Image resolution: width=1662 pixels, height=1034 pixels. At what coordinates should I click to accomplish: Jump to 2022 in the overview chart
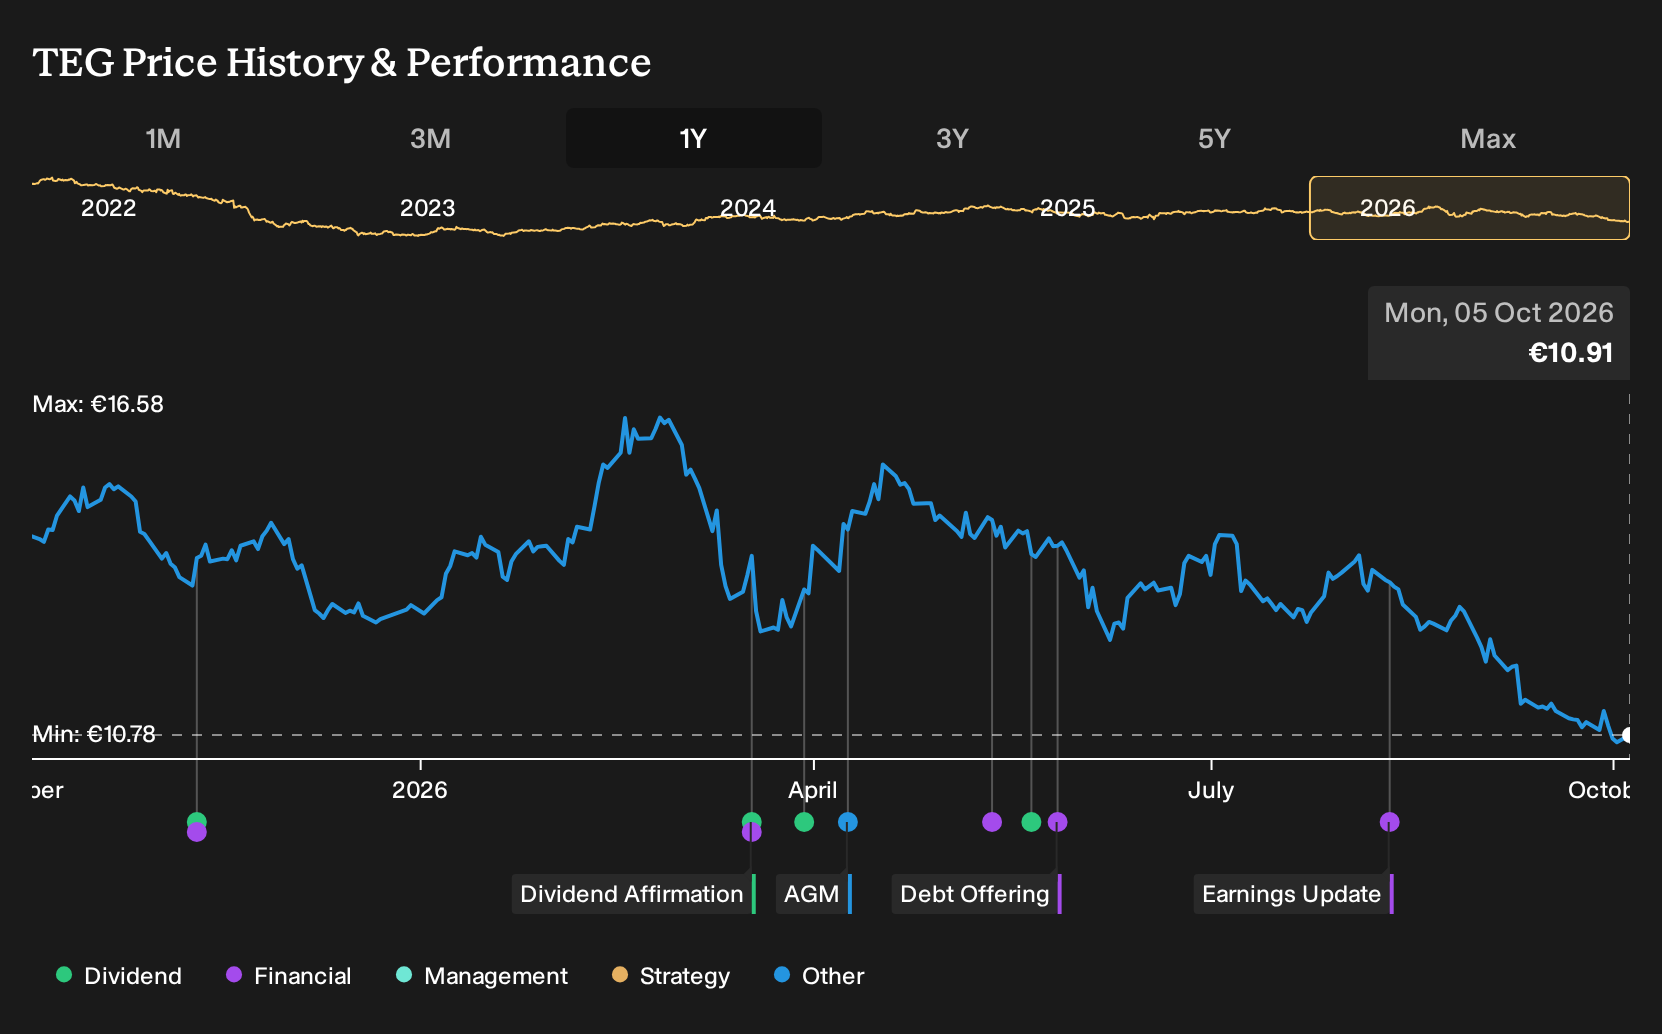(x=109, y=208)
